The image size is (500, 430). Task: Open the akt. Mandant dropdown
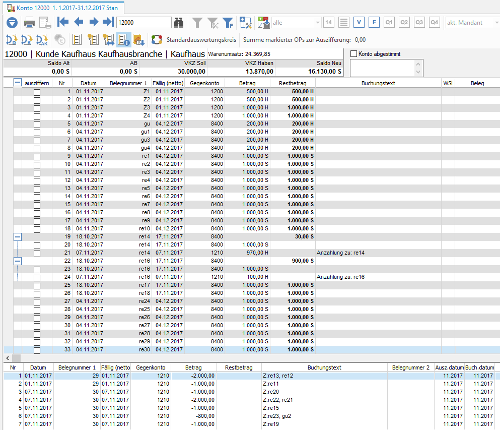pos(472,23)
